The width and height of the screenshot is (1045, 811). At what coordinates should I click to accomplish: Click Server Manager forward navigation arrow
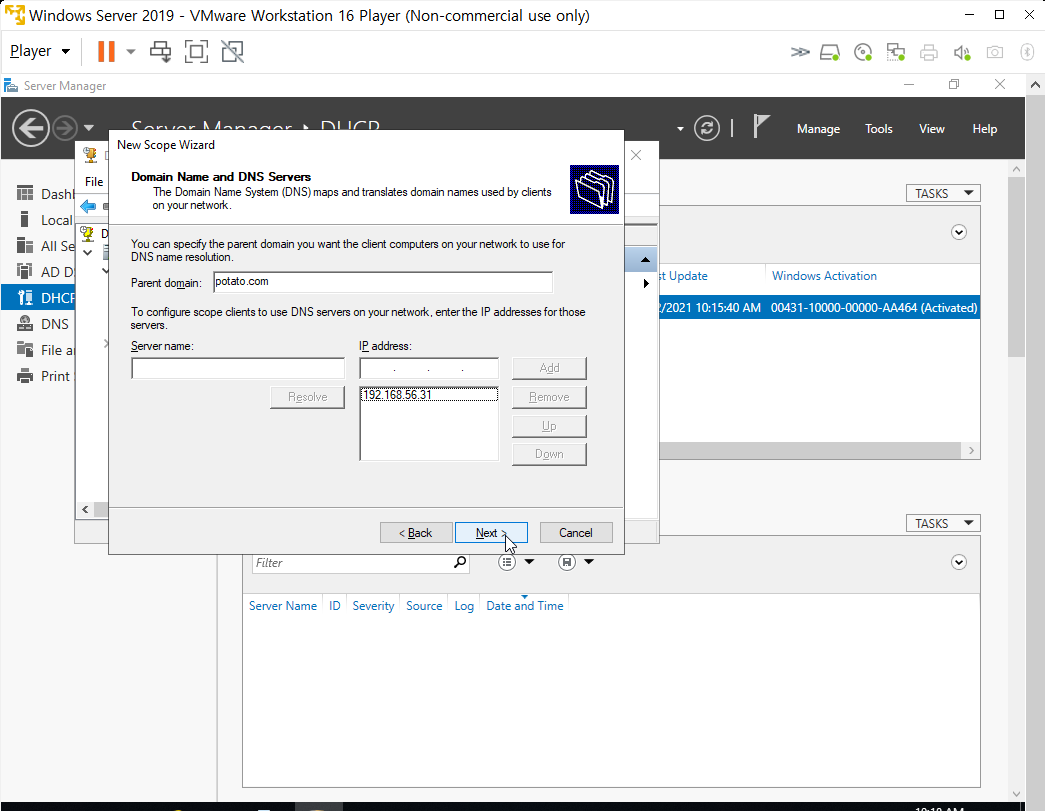(x=65, y=128)
